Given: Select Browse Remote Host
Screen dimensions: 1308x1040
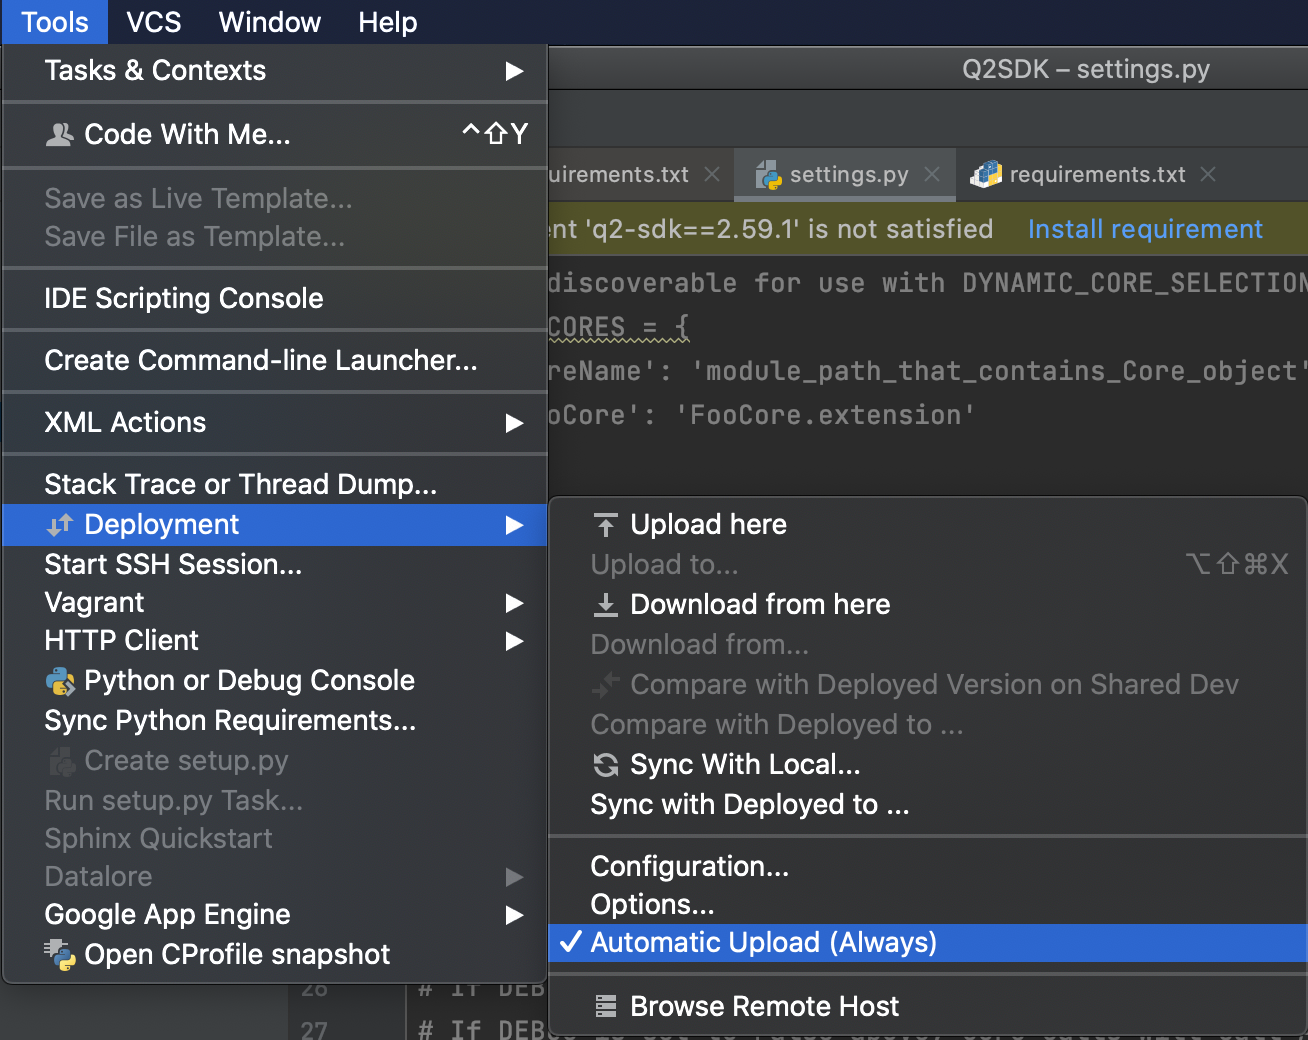Looking at the screenshot, I should (x=928, y=1006).
